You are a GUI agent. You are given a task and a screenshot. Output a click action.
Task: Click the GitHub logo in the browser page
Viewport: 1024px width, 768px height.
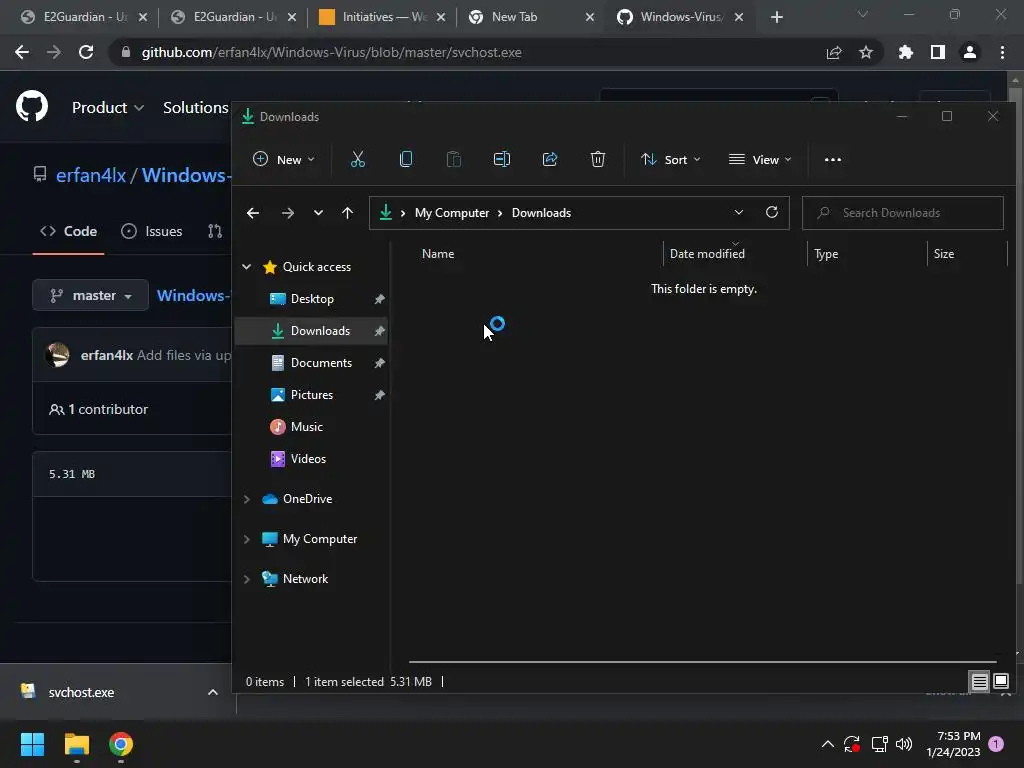point(32,107)
